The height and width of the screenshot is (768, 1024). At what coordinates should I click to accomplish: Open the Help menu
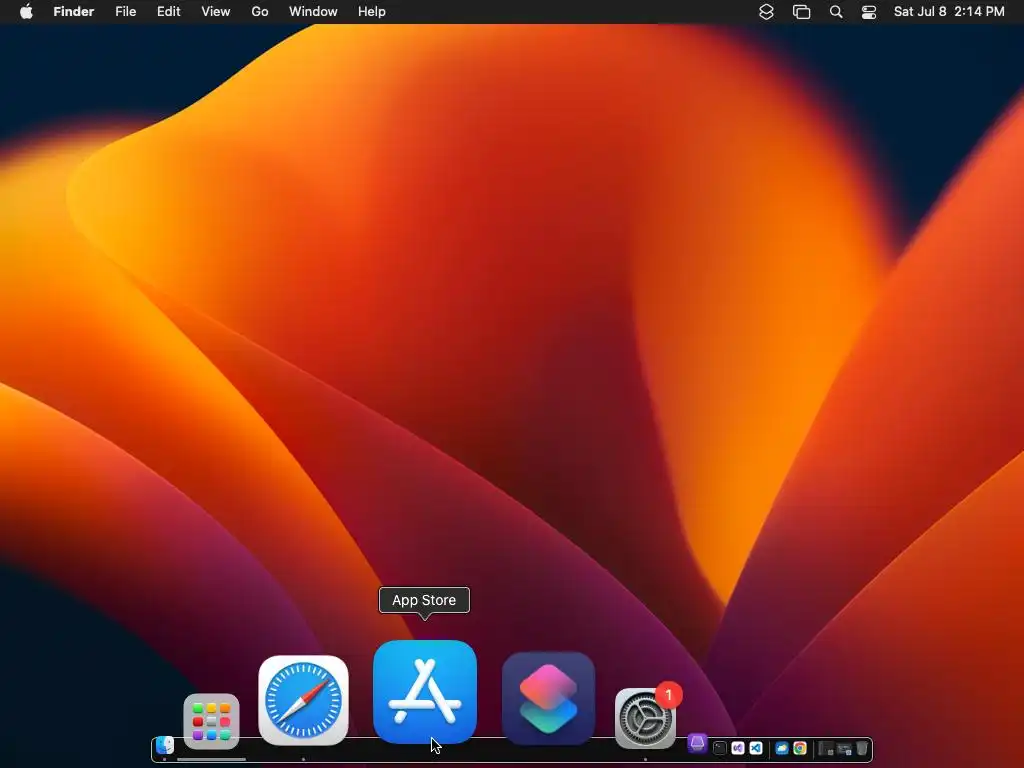[x=372, y=12]
